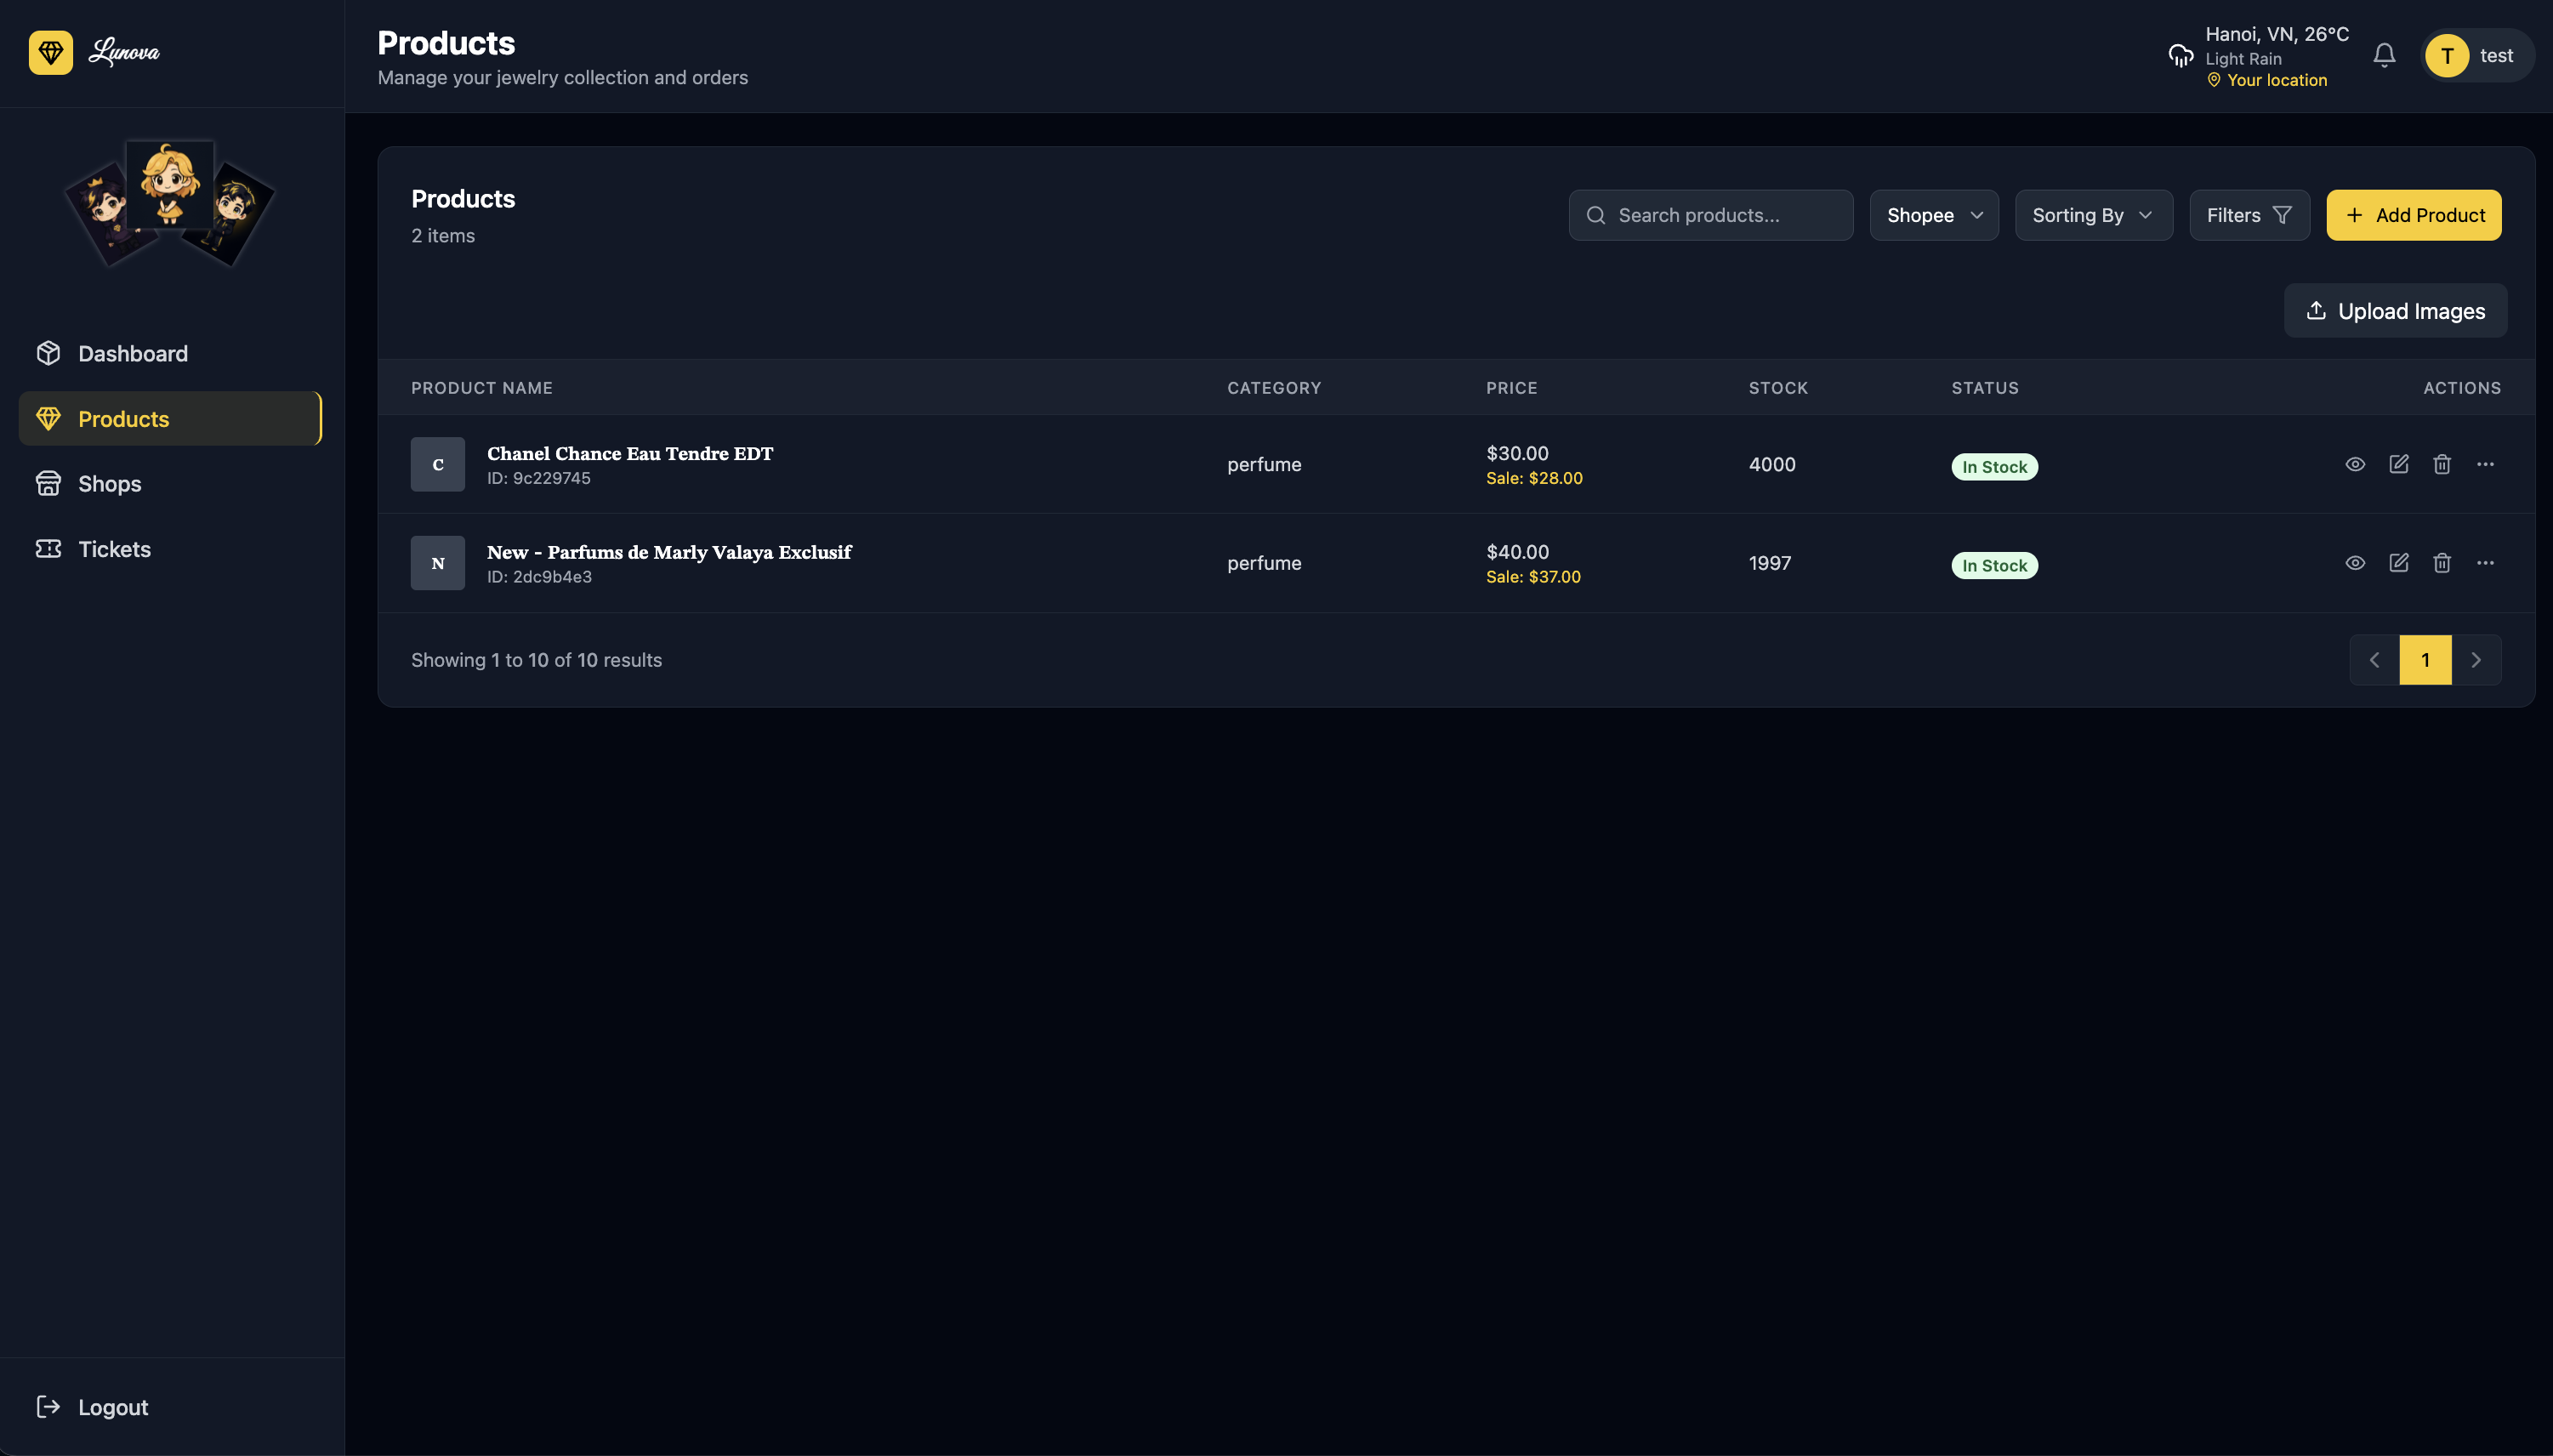Image resolution: width=2553 pixels, height=1456 pixels.
Task: Expand the Shopee shop dropdown
Action: pos(1934,215)
